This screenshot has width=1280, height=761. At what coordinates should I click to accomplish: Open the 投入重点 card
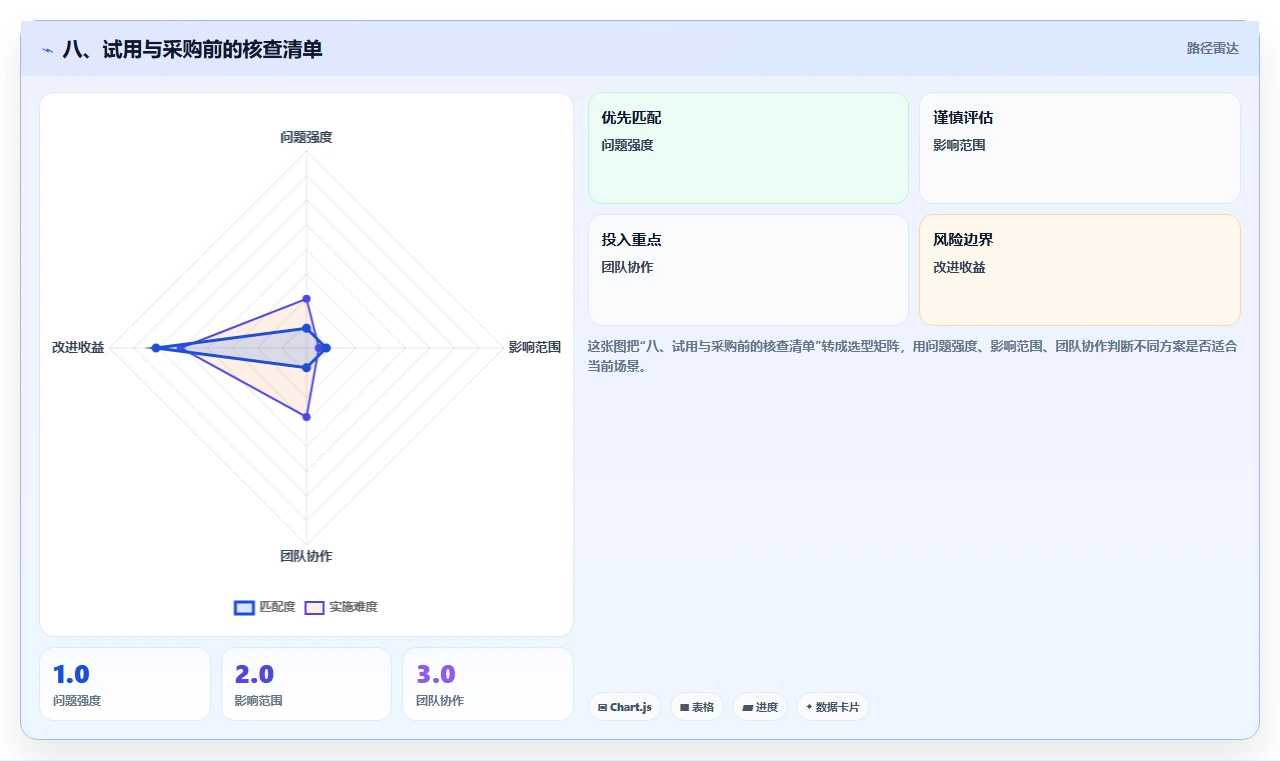pos(748,270)
